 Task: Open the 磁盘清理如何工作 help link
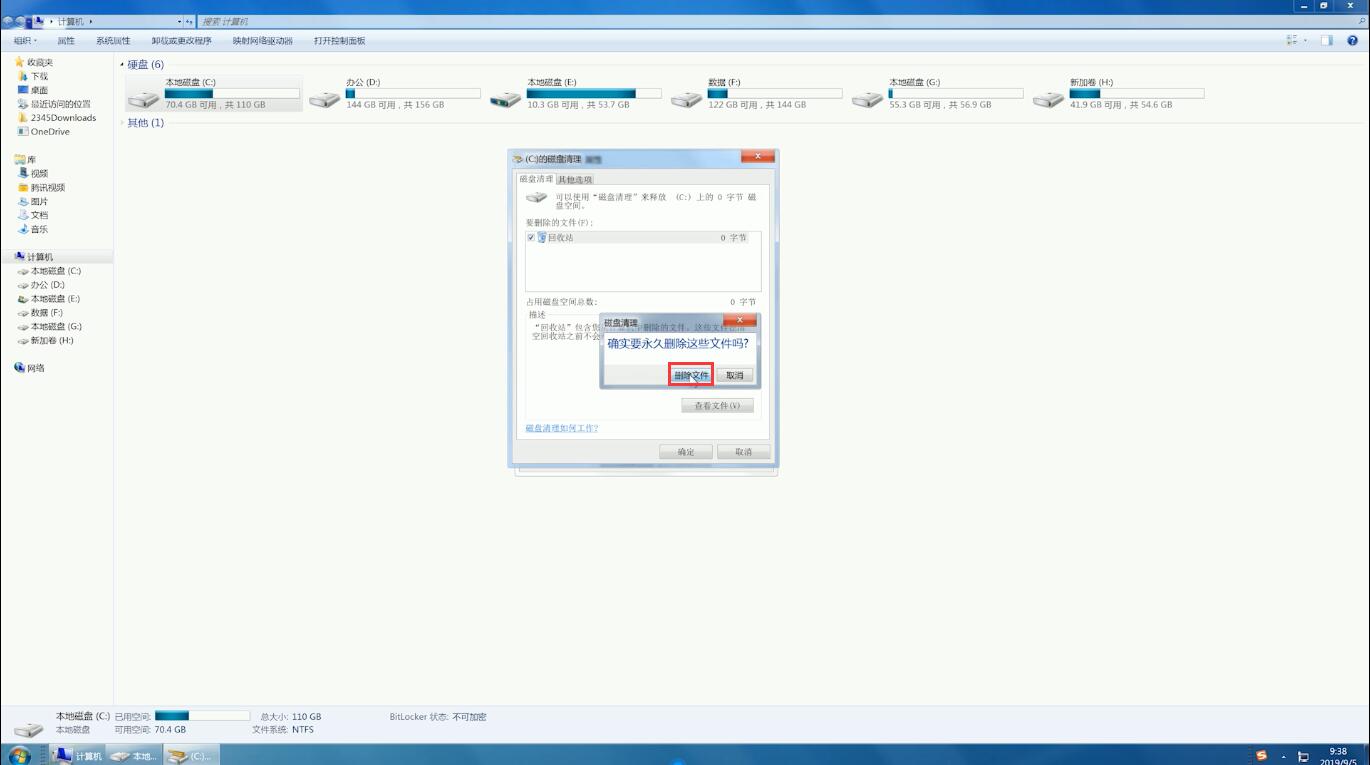pos(562,428)
